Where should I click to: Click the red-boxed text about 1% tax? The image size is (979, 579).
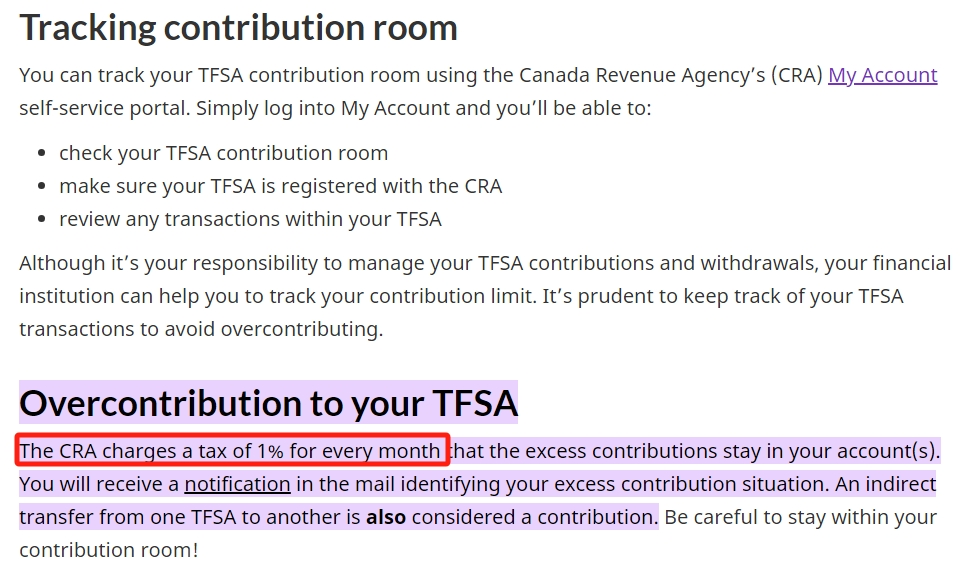tap(230, 451)
